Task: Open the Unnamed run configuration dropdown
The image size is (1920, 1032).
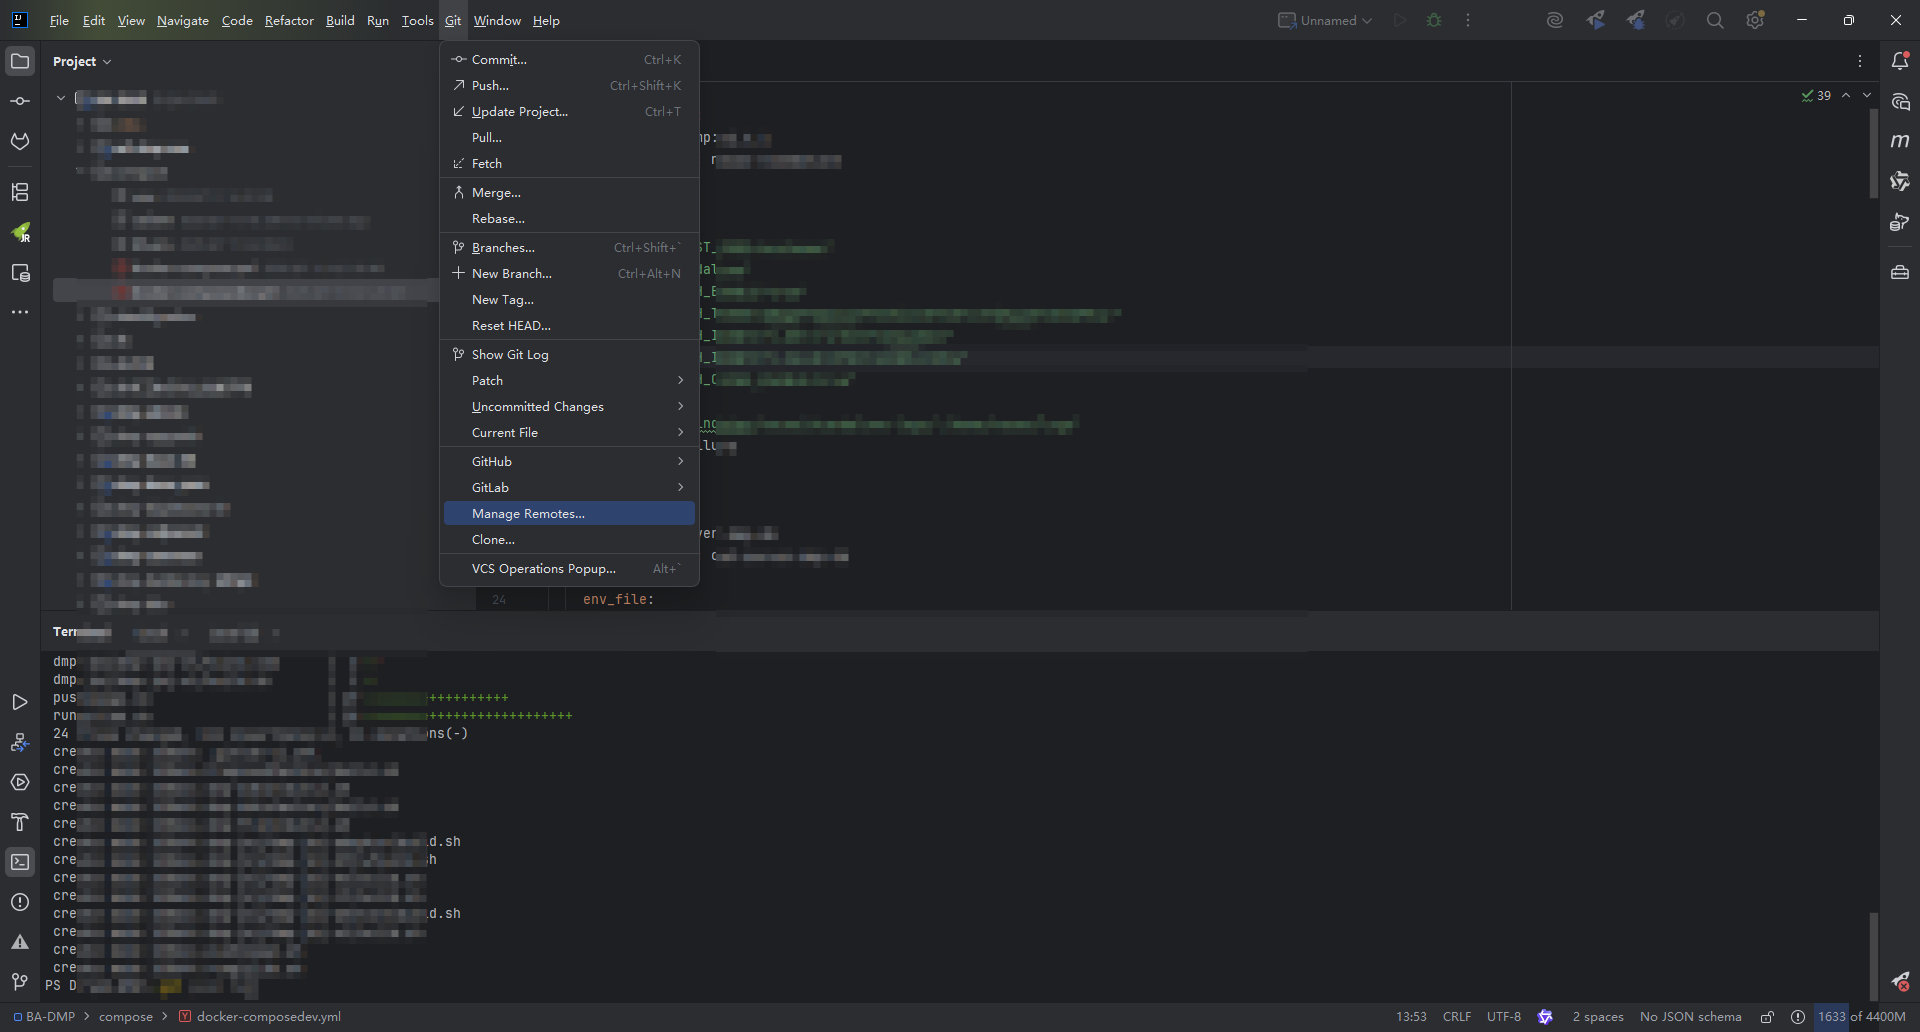Action: point(1325,20)
